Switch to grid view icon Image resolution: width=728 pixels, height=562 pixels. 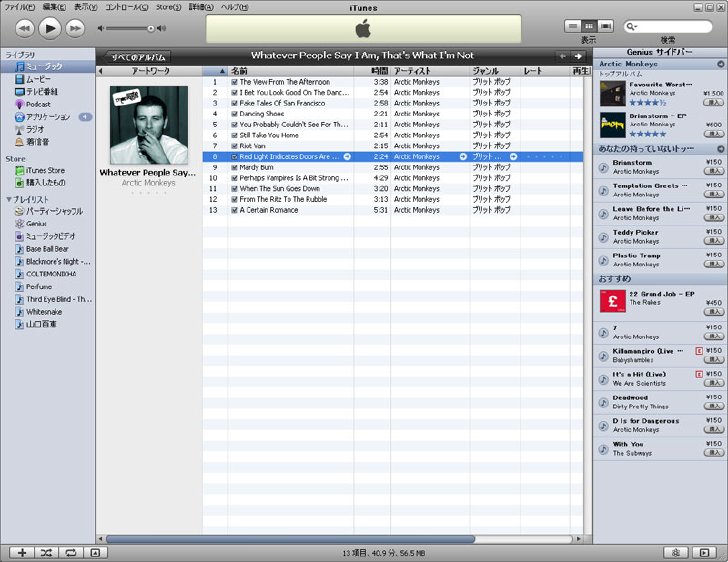click(589, 26)
